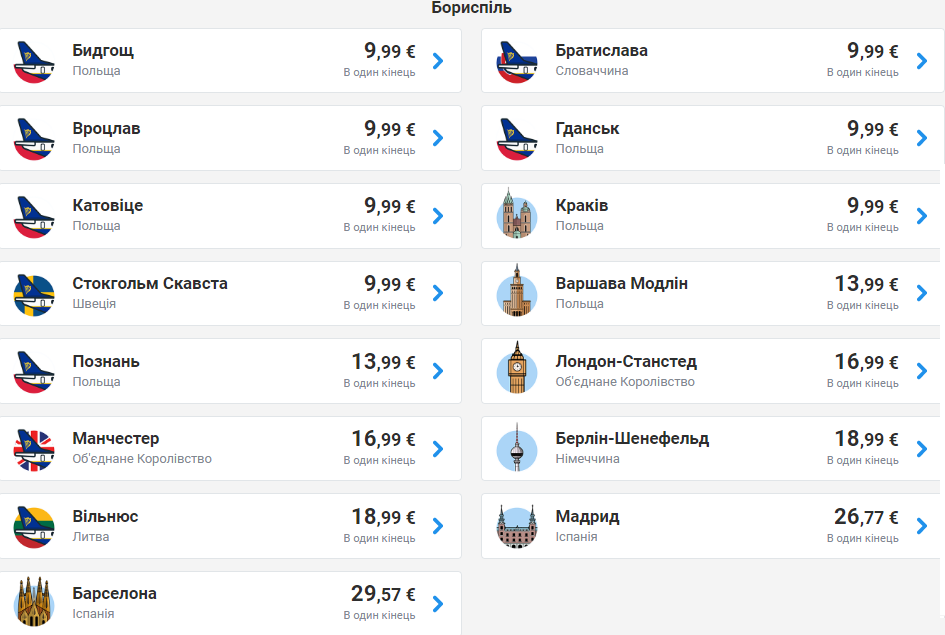
Task: Open the chevron arrow for Братислава
Action: tap(921, 61)
